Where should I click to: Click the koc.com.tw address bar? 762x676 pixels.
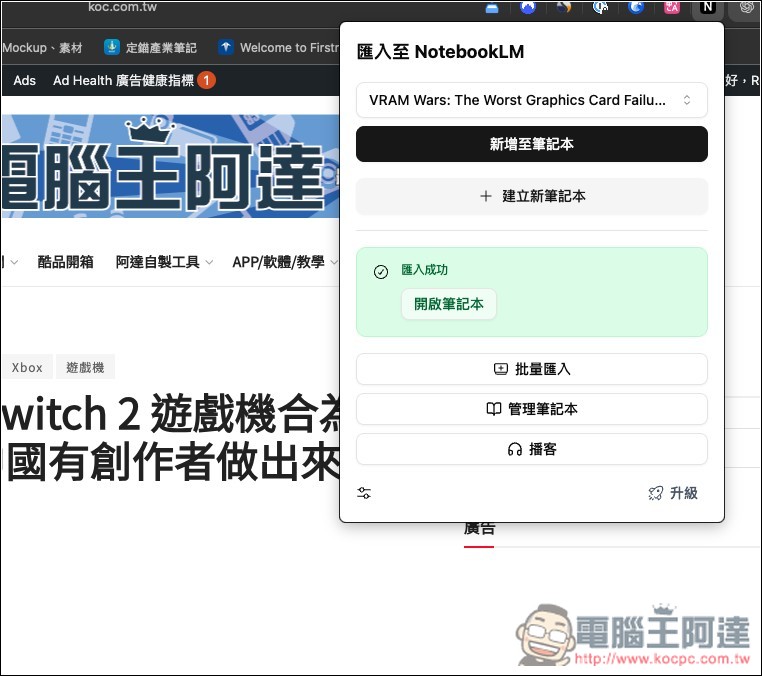(122, 7)
